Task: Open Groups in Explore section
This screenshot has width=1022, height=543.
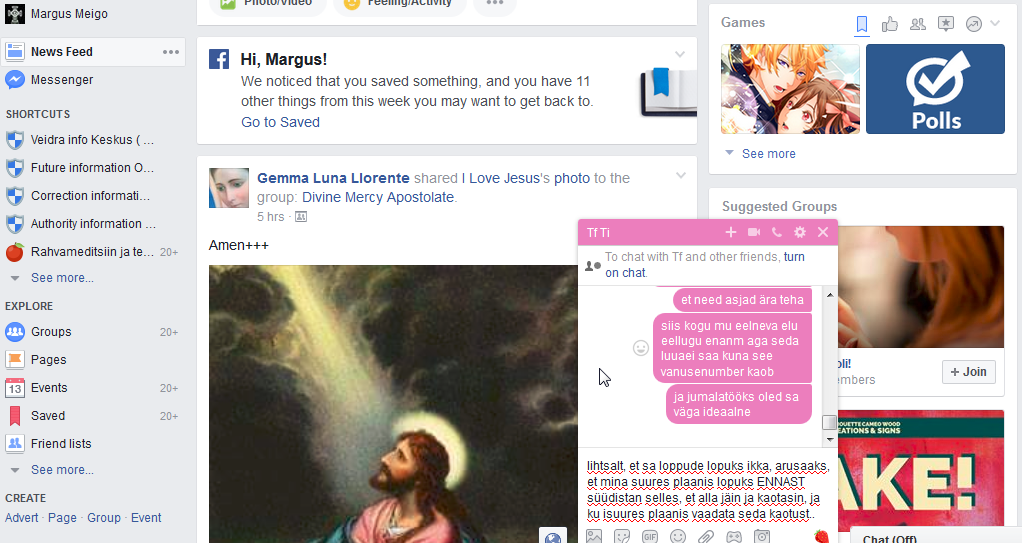Action: pos(51,332)
